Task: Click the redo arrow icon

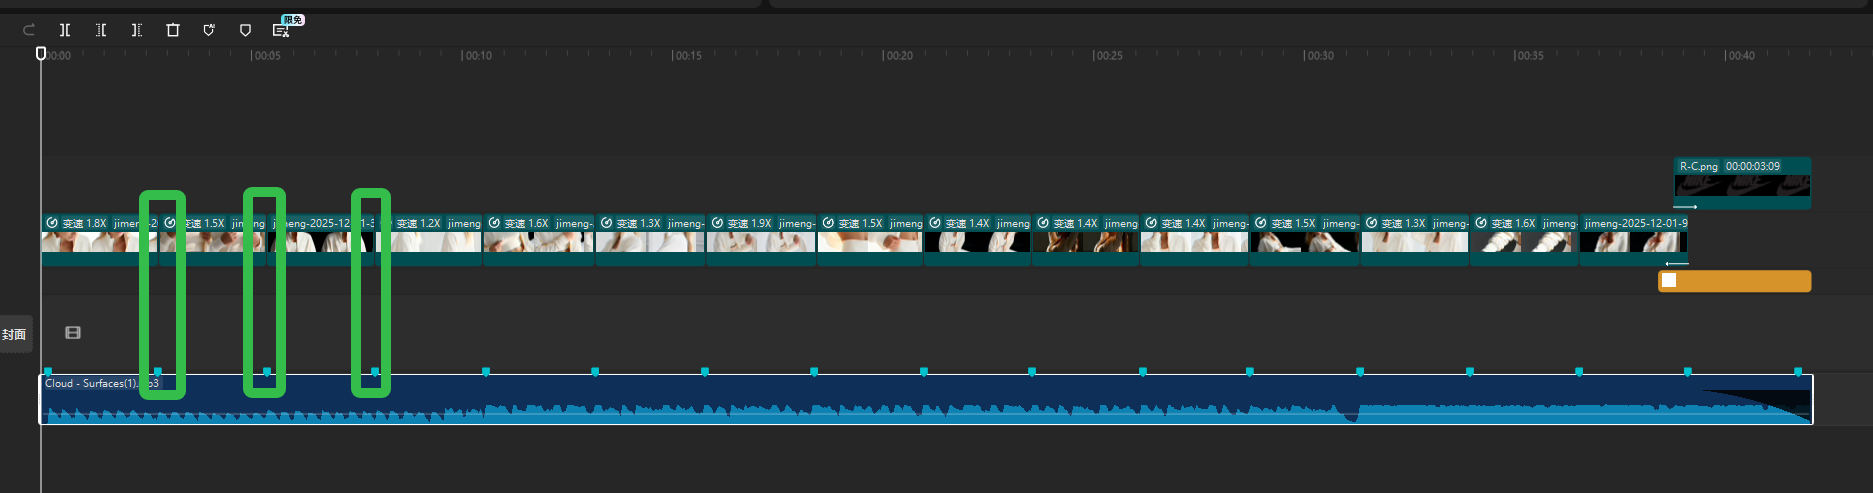Action: pos(29,30)
